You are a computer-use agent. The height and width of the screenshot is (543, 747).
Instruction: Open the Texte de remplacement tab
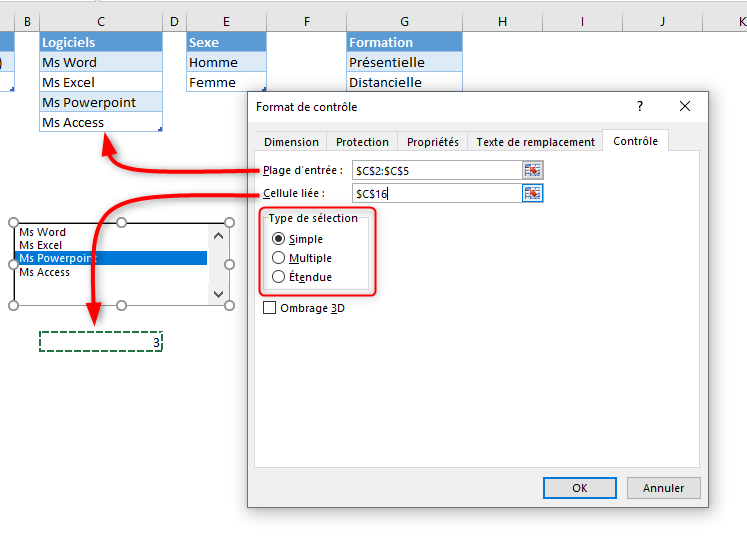(x=535, y=142)
